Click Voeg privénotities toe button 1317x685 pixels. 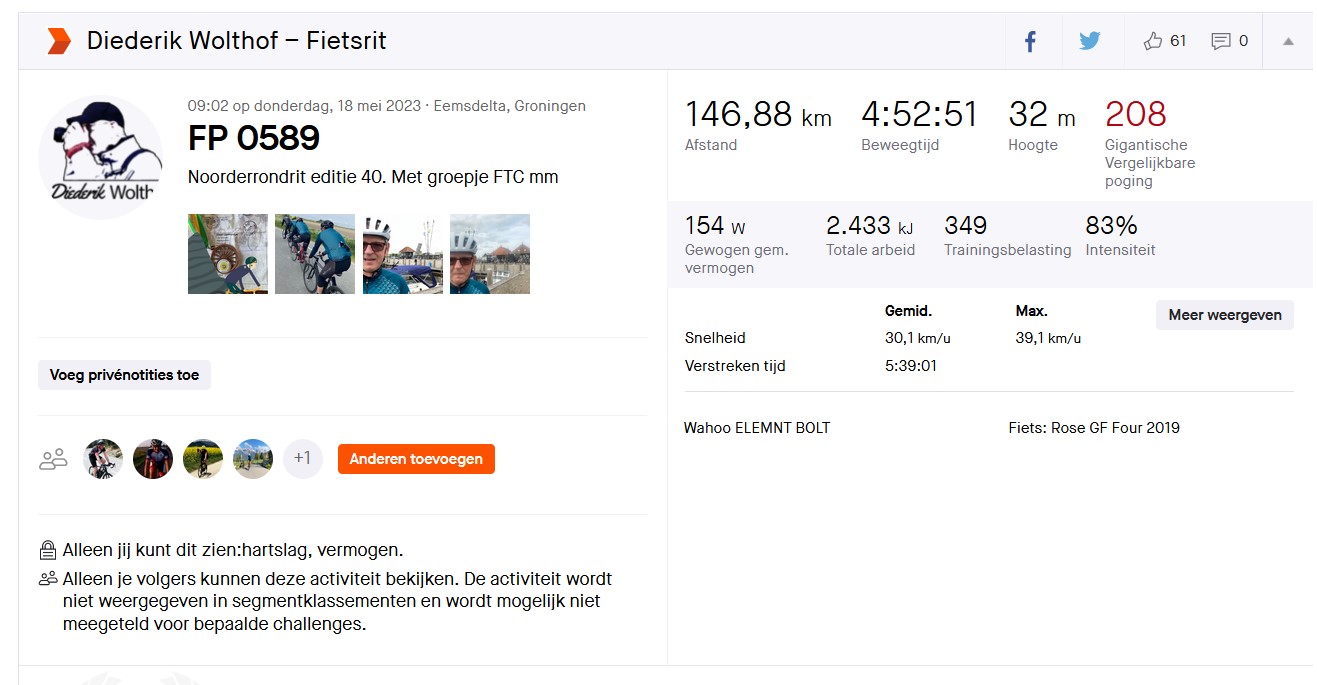pyautogui.click(x=124, y=375)
